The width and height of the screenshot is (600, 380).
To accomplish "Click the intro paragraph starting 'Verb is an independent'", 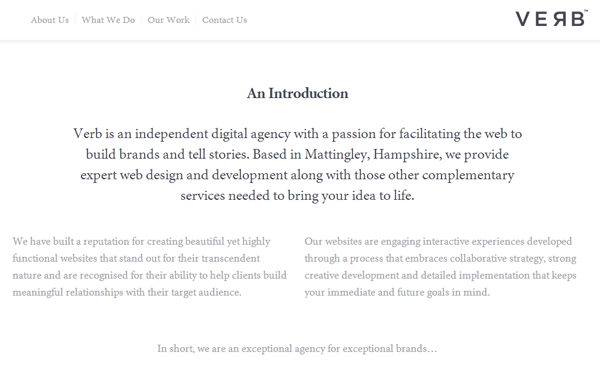I will (297, 165).
